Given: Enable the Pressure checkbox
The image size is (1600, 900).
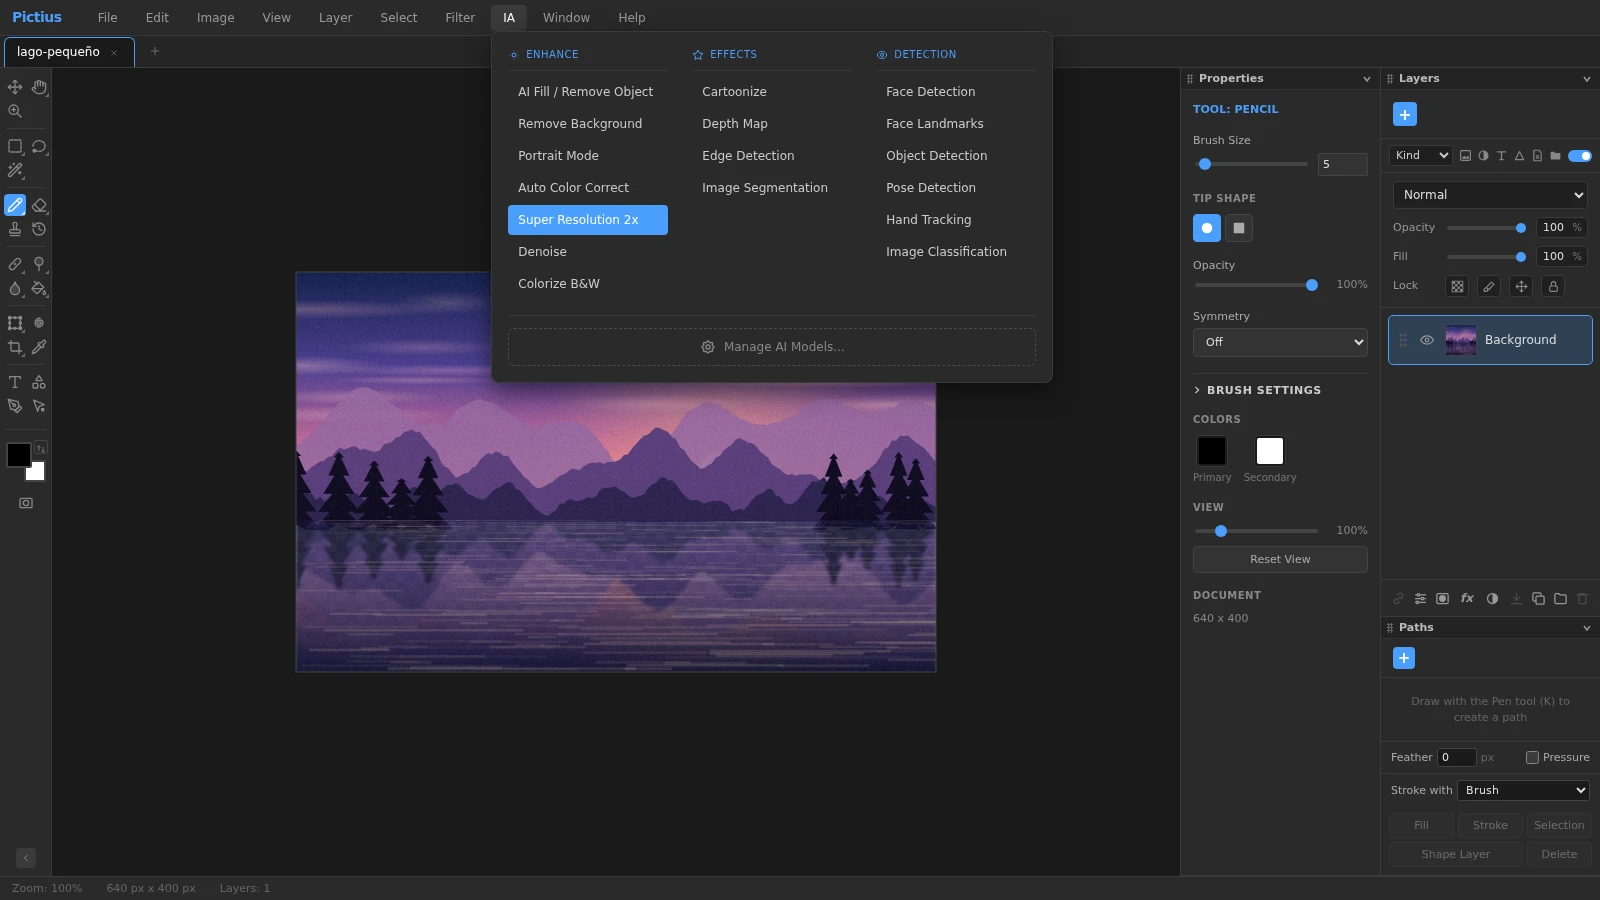Looking at the screenshot, I should coord(1532,757).
